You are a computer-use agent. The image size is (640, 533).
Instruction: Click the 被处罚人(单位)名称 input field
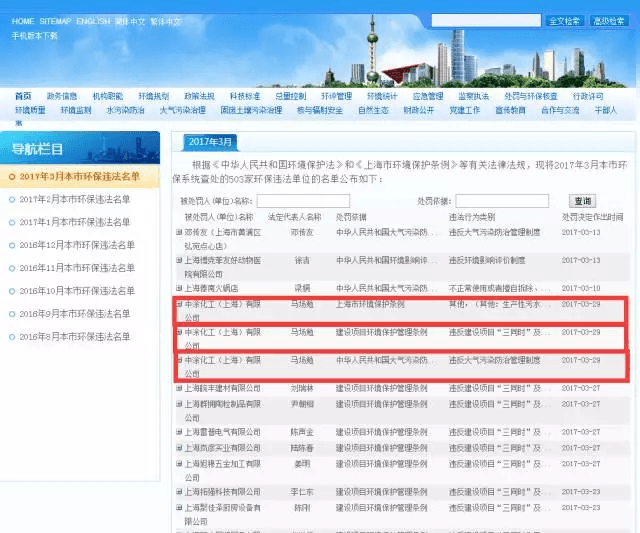click(x=302, y=201)
